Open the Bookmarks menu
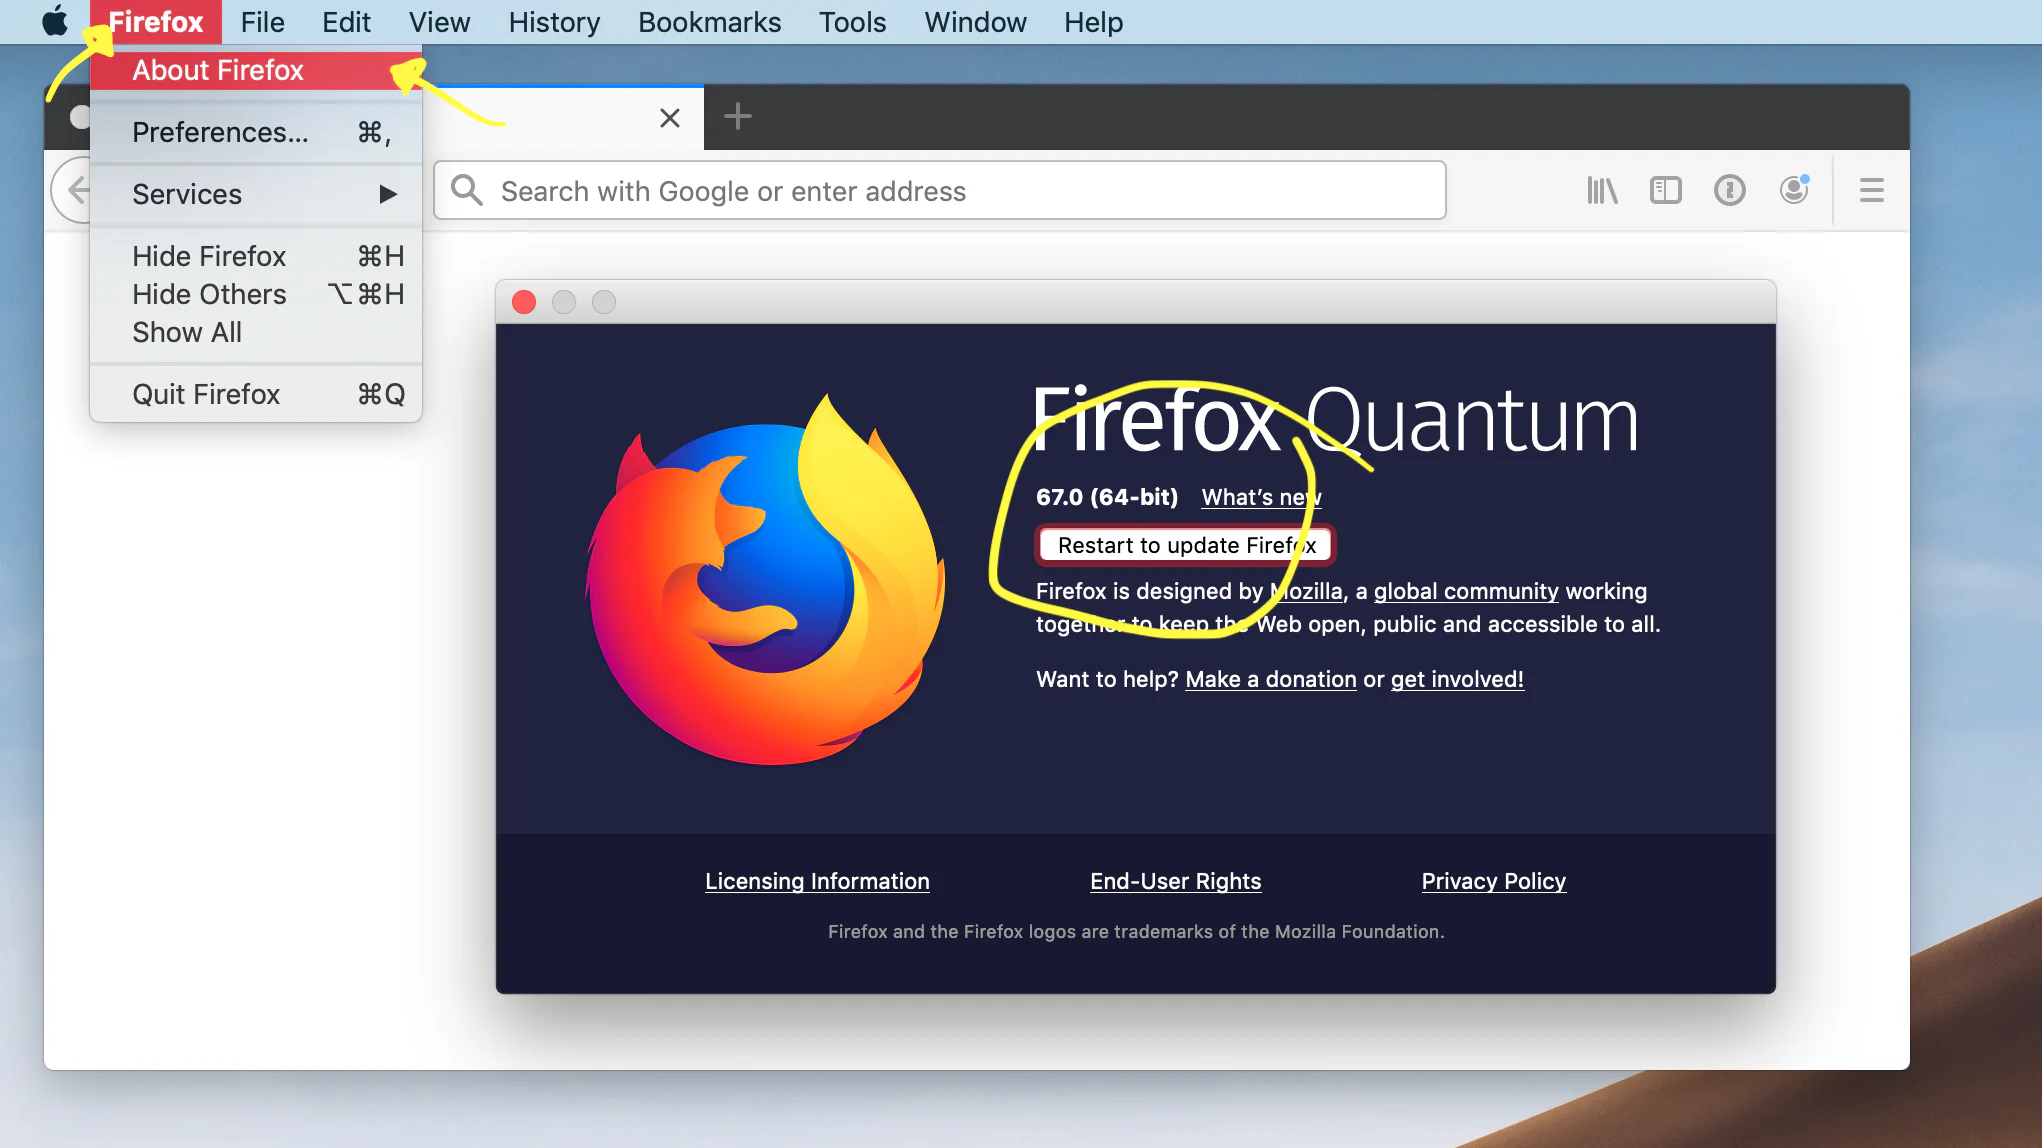 pyautogui.click(x=709, y=22)
